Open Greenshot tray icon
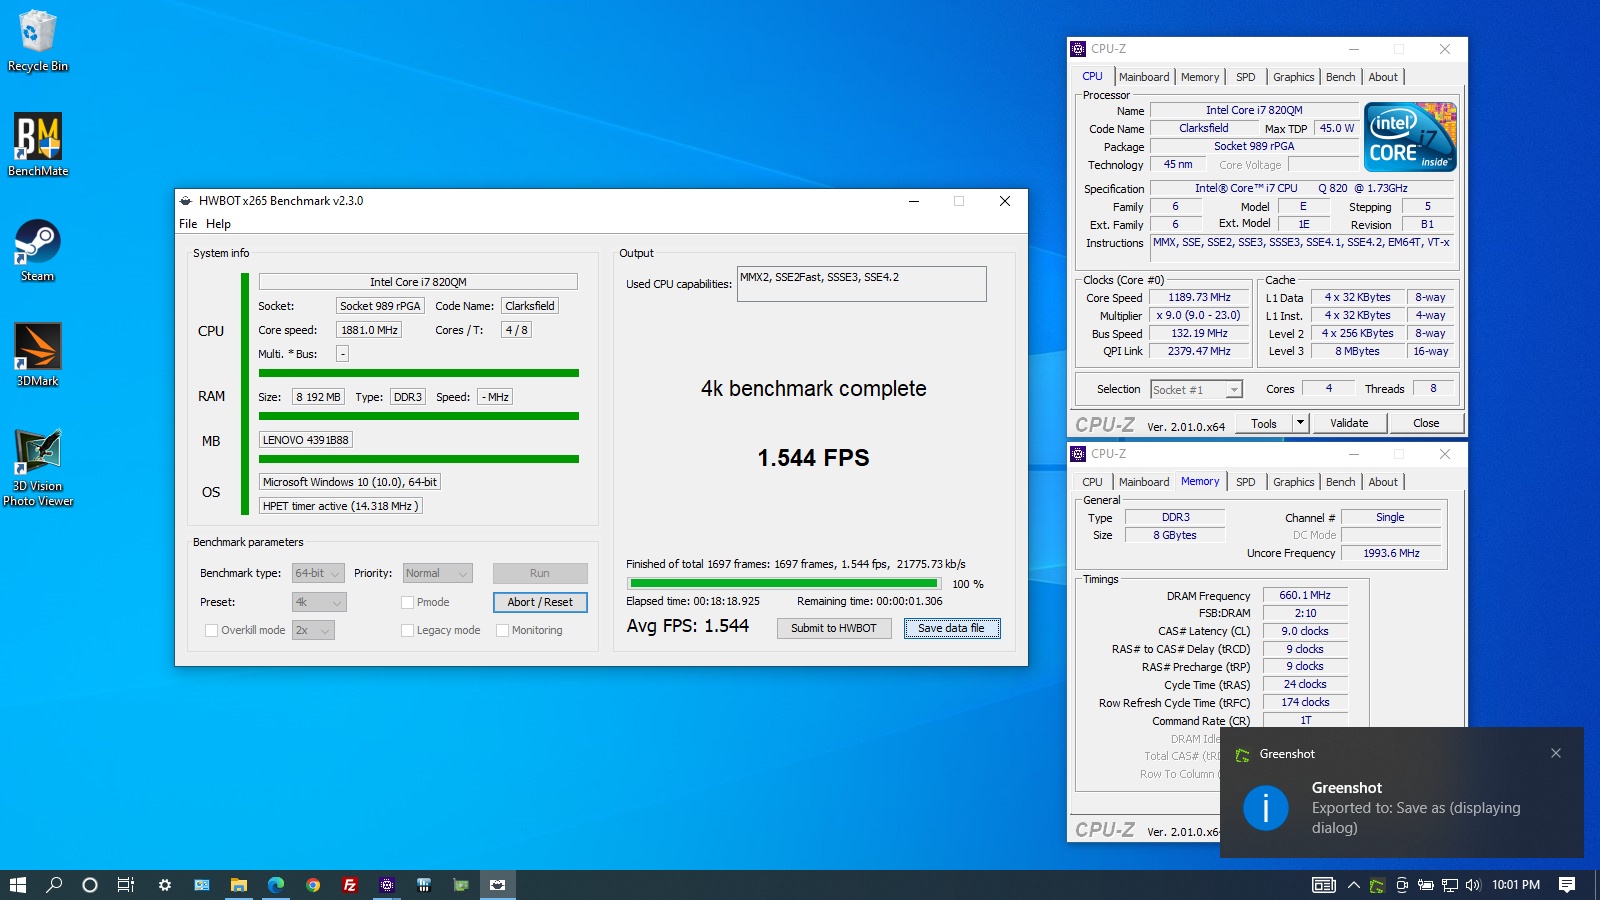The height and width of the screenshot is (900, 1600). tap(1377, 885)
